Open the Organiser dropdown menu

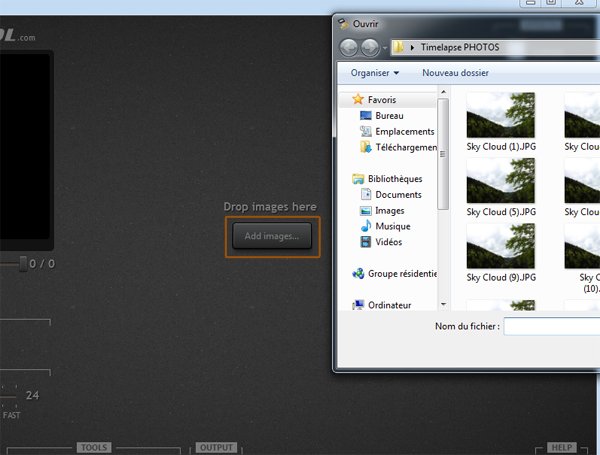click(x=375, y=73)
